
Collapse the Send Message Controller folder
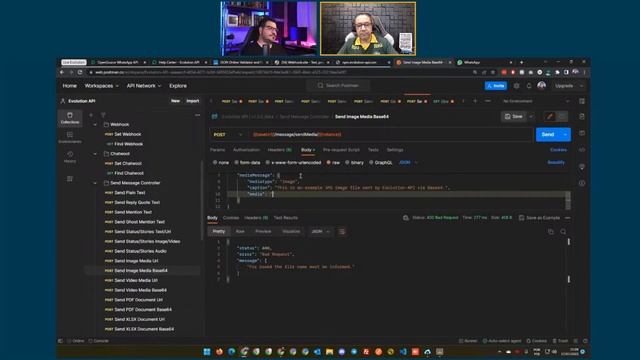click(96, 183)
